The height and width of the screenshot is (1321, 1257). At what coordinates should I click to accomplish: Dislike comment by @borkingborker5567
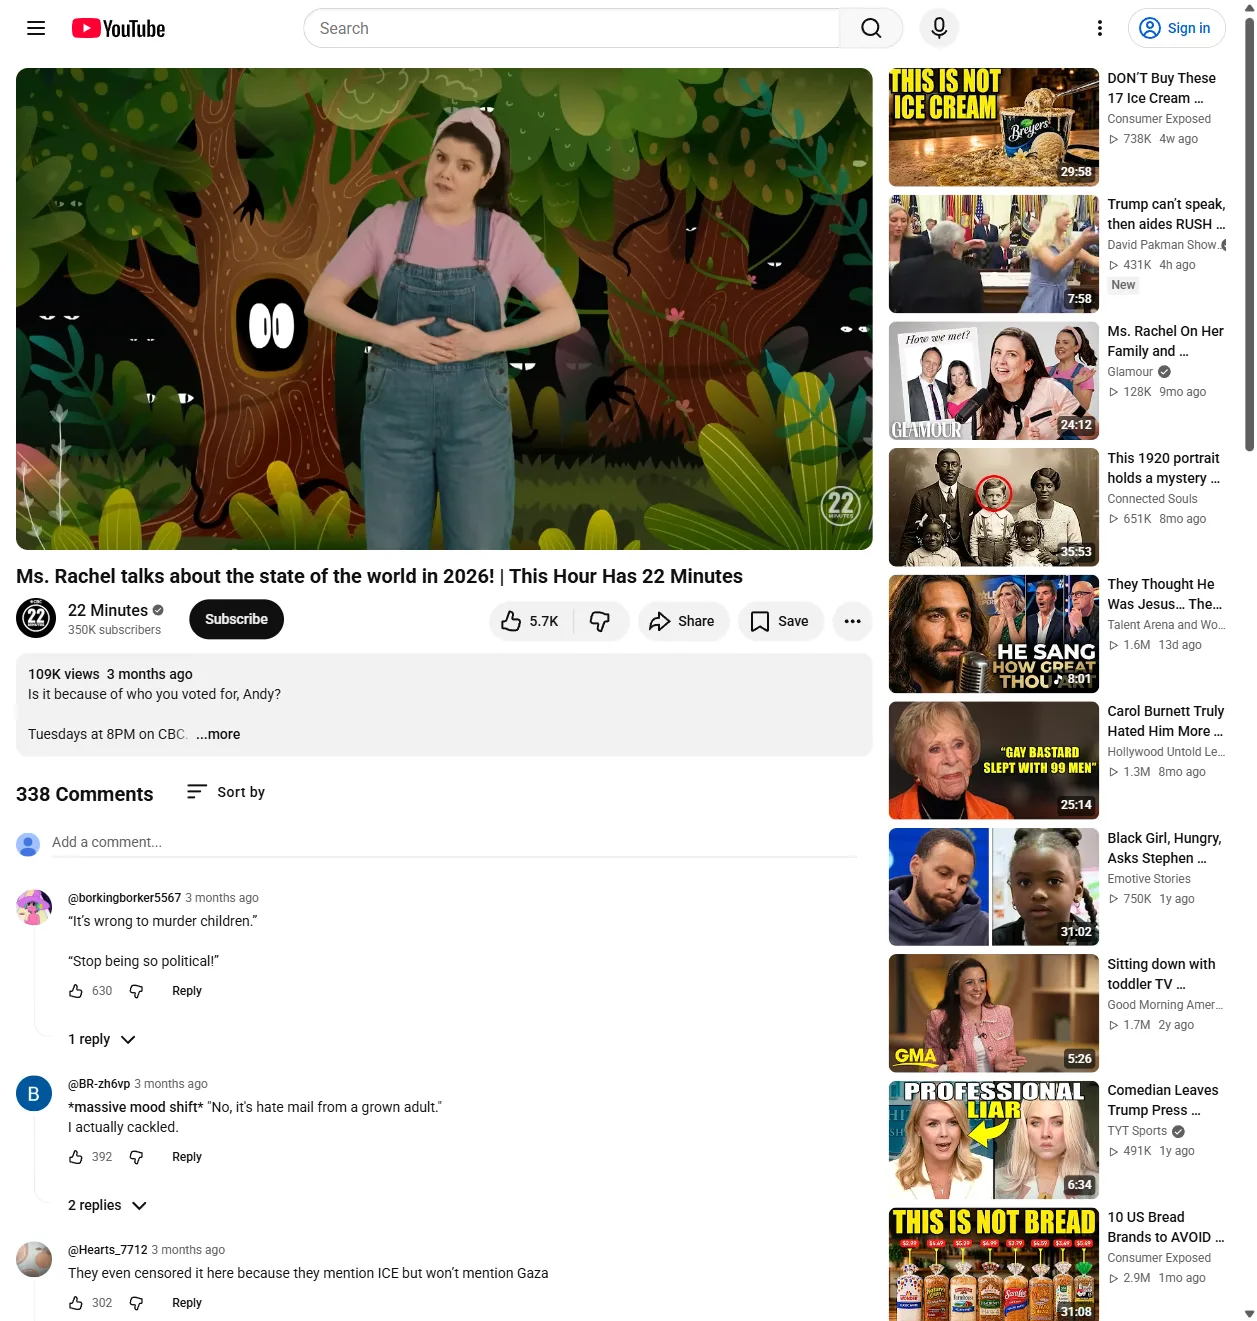click(x=137, y=991)
